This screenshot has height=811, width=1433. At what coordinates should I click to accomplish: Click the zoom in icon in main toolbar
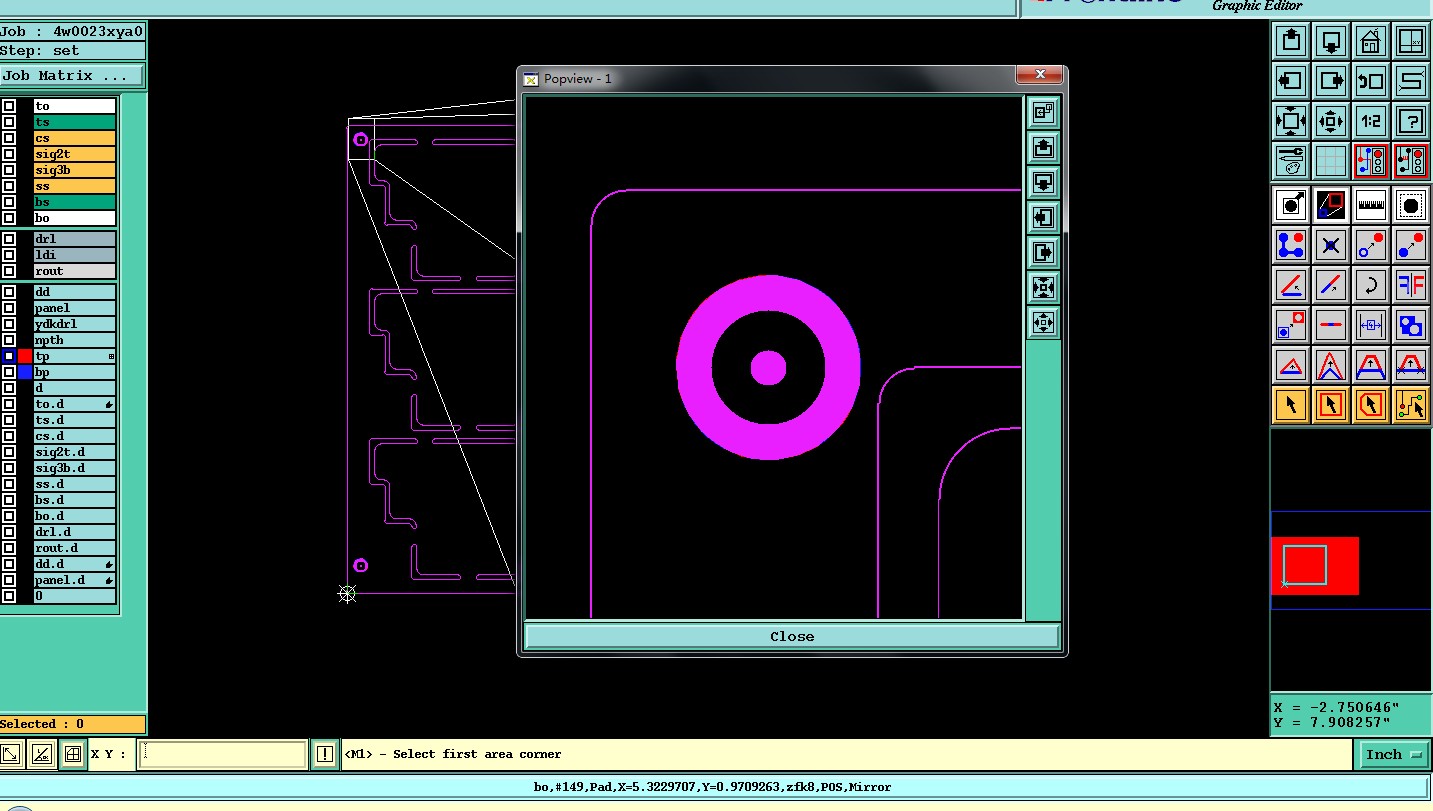click(x=1291, y=122)
